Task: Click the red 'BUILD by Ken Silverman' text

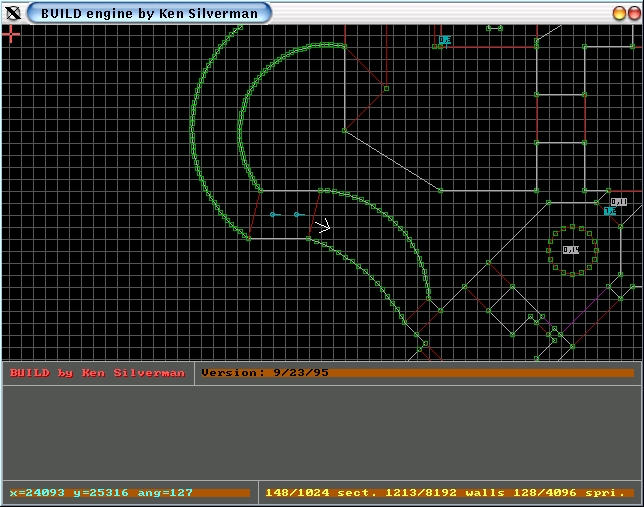Action: [x=97, y=373]
